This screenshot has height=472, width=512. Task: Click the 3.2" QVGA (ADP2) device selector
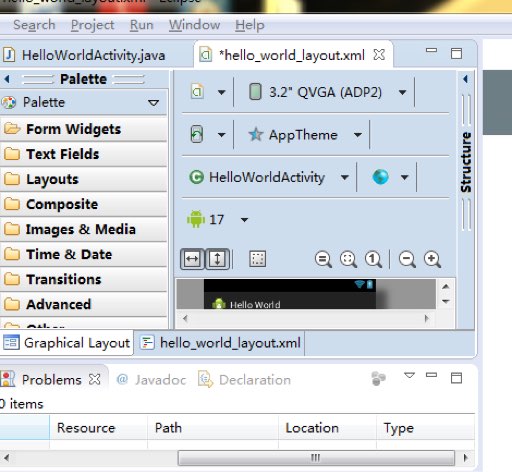[315, 92]
